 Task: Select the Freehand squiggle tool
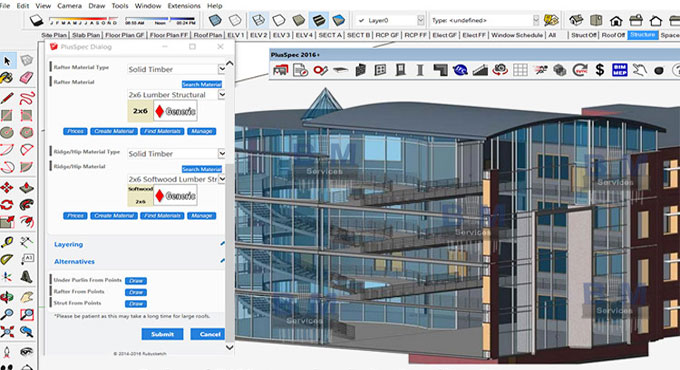[26, 98]
